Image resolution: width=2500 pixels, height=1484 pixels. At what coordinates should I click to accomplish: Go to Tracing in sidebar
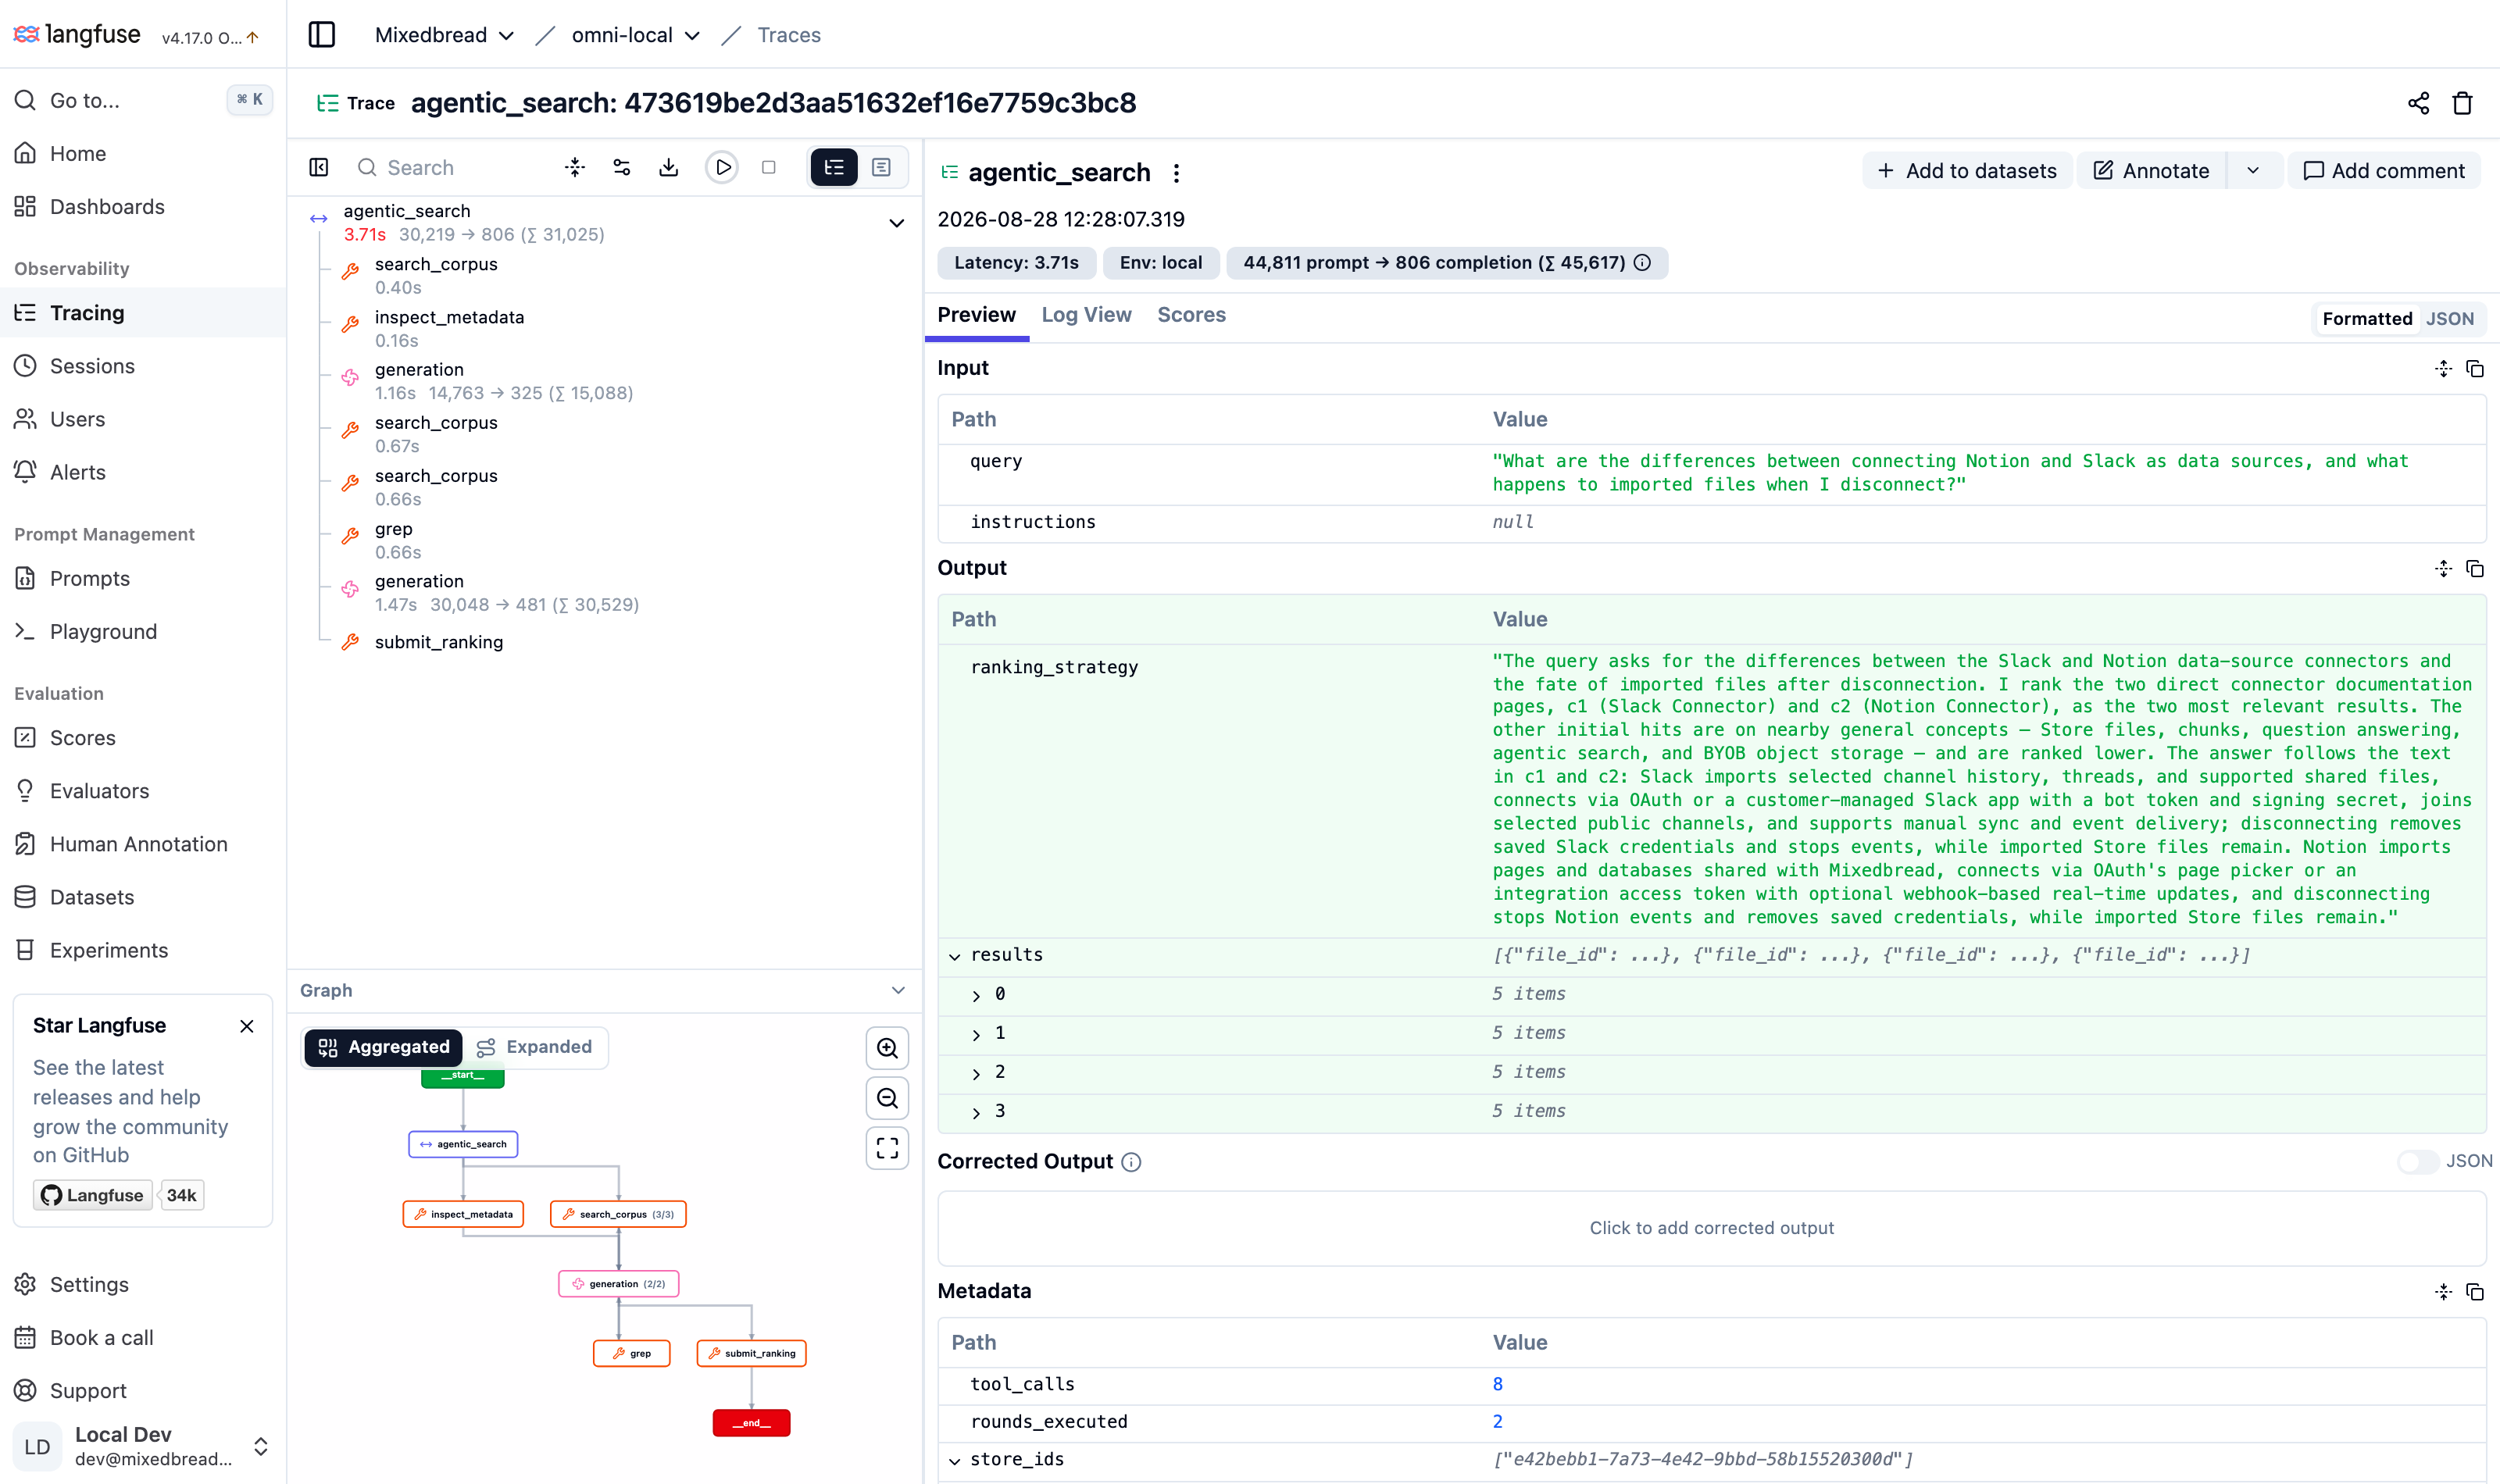[x=143, y=313]
